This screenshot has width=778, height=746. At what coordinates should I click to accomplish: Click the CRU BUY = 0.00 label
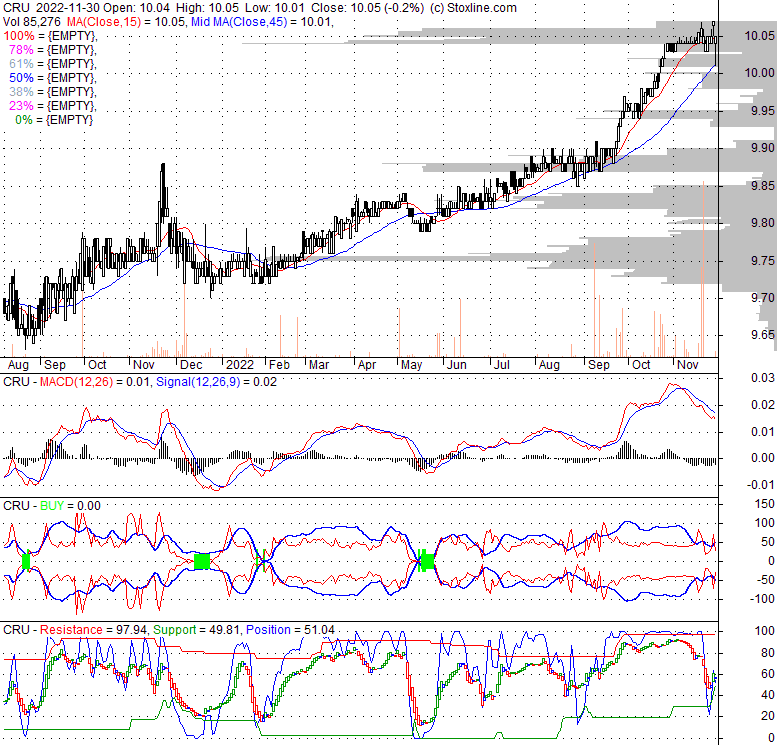click(52, 505)
